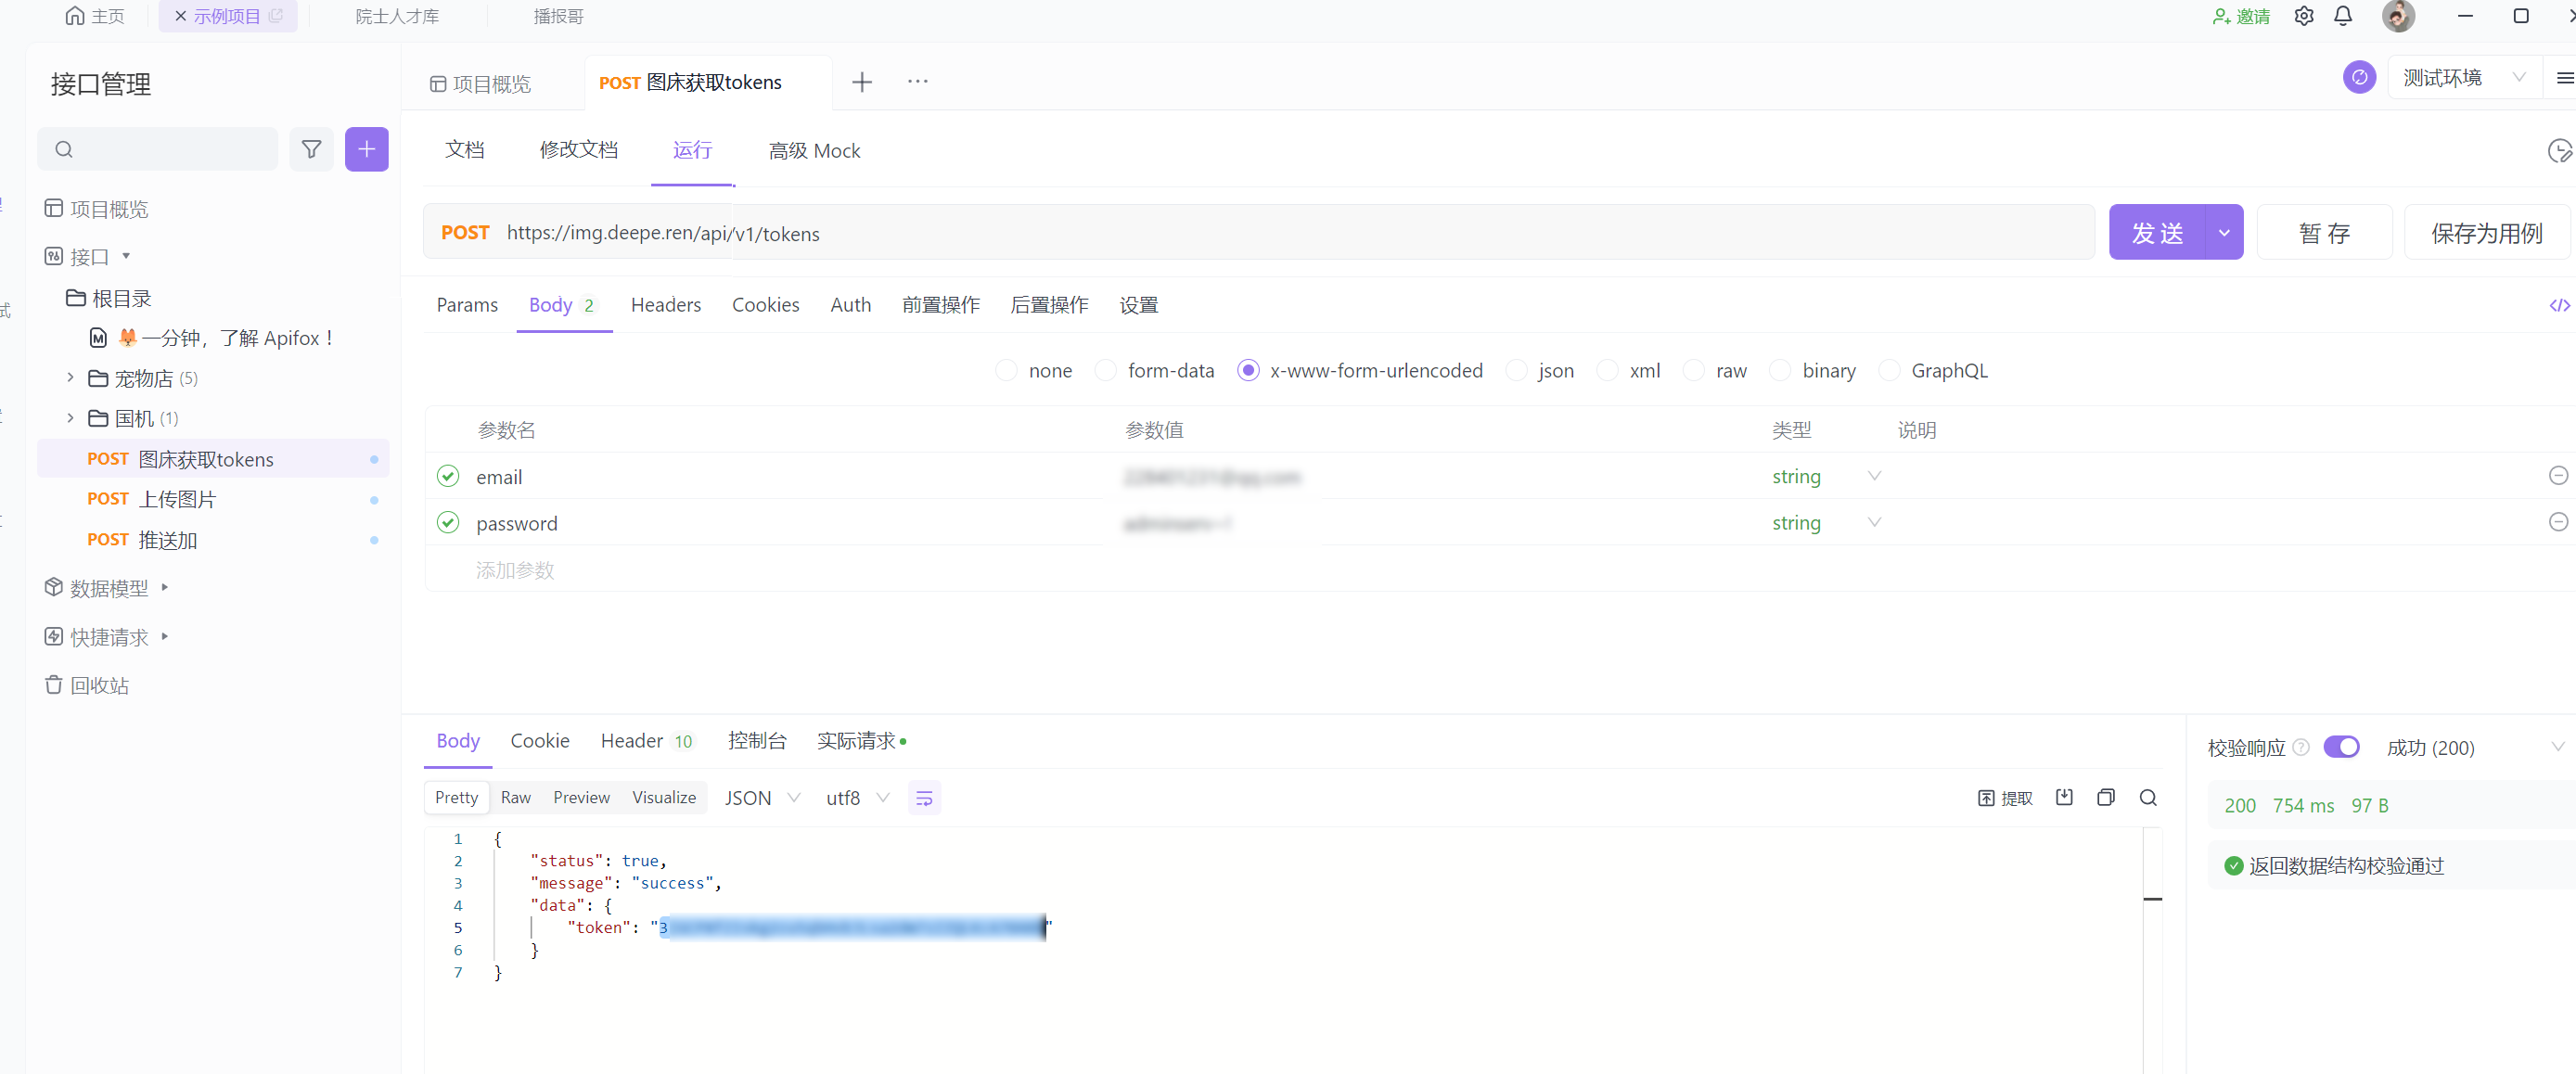Viewport: 2576px width, 1074px height.
Task: Click the history clock icon beside Mock tabs
Action: 2560,151
